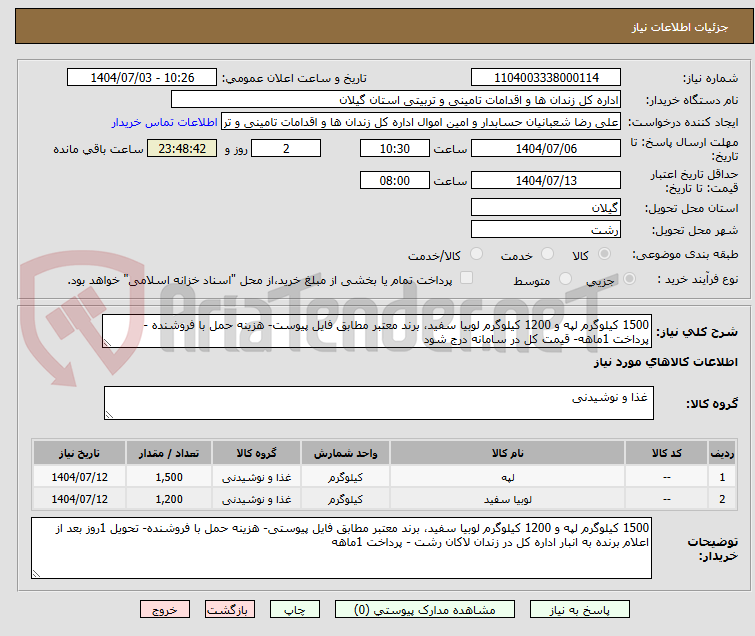Click the announcement date field 1404/07/03 - 10:26
Image resolution: width=755 pixels, height=636 pixels.
(142, 77)
